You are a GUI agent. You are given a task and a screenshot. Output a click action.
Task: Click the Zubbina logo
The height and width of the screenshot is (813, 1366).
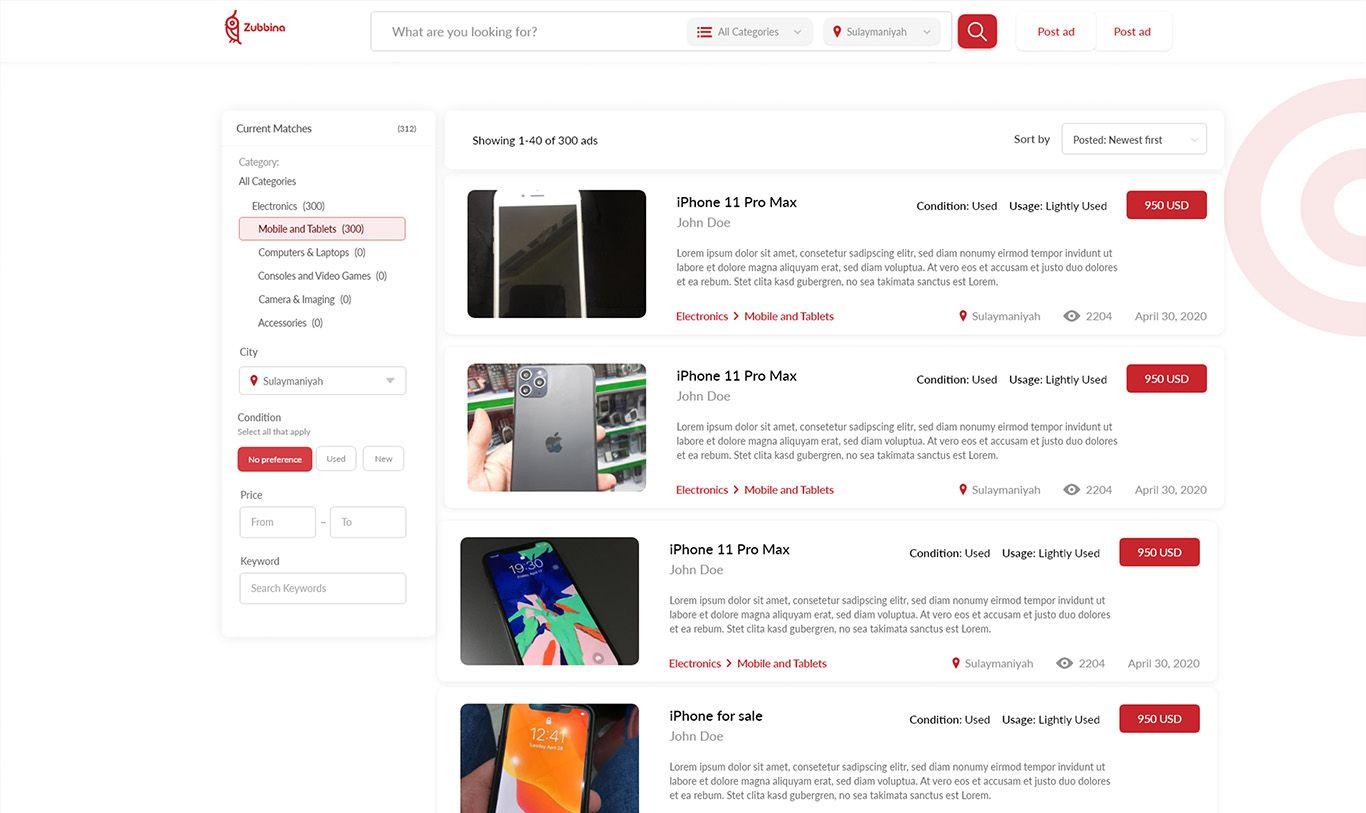[254, 28]
